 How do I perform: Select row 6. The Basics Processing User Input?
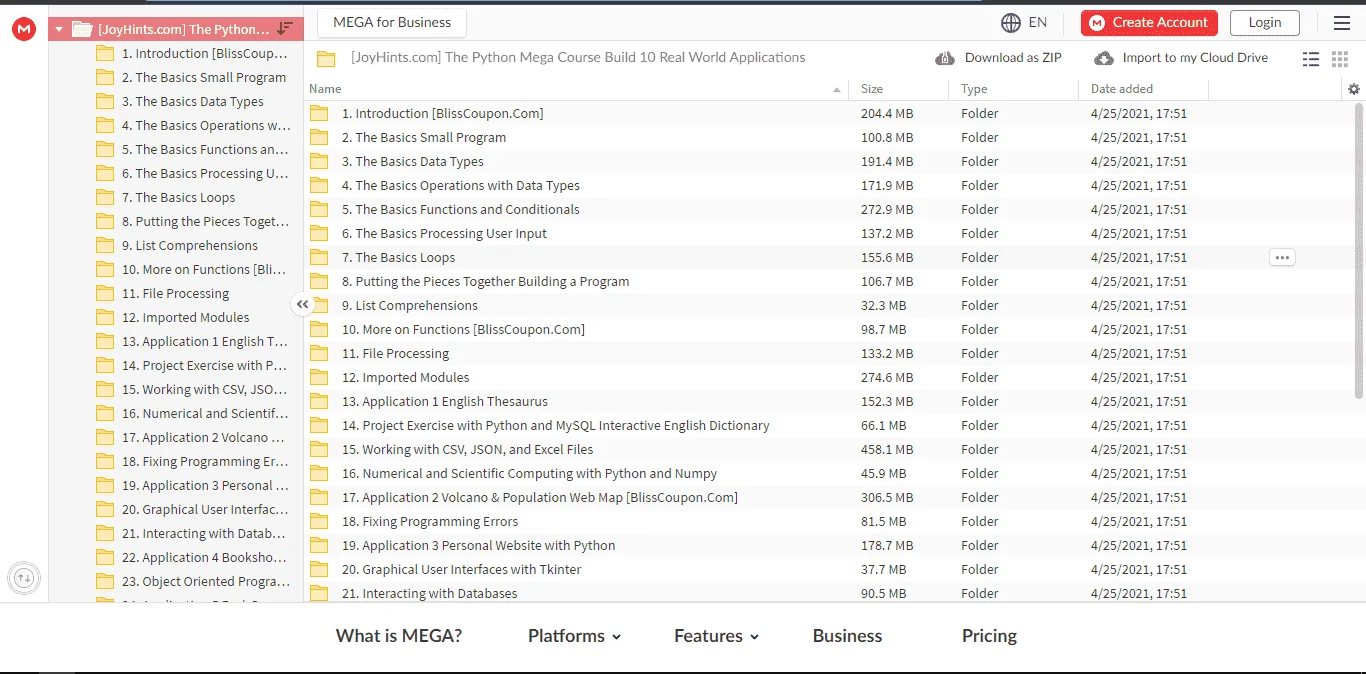829,233
